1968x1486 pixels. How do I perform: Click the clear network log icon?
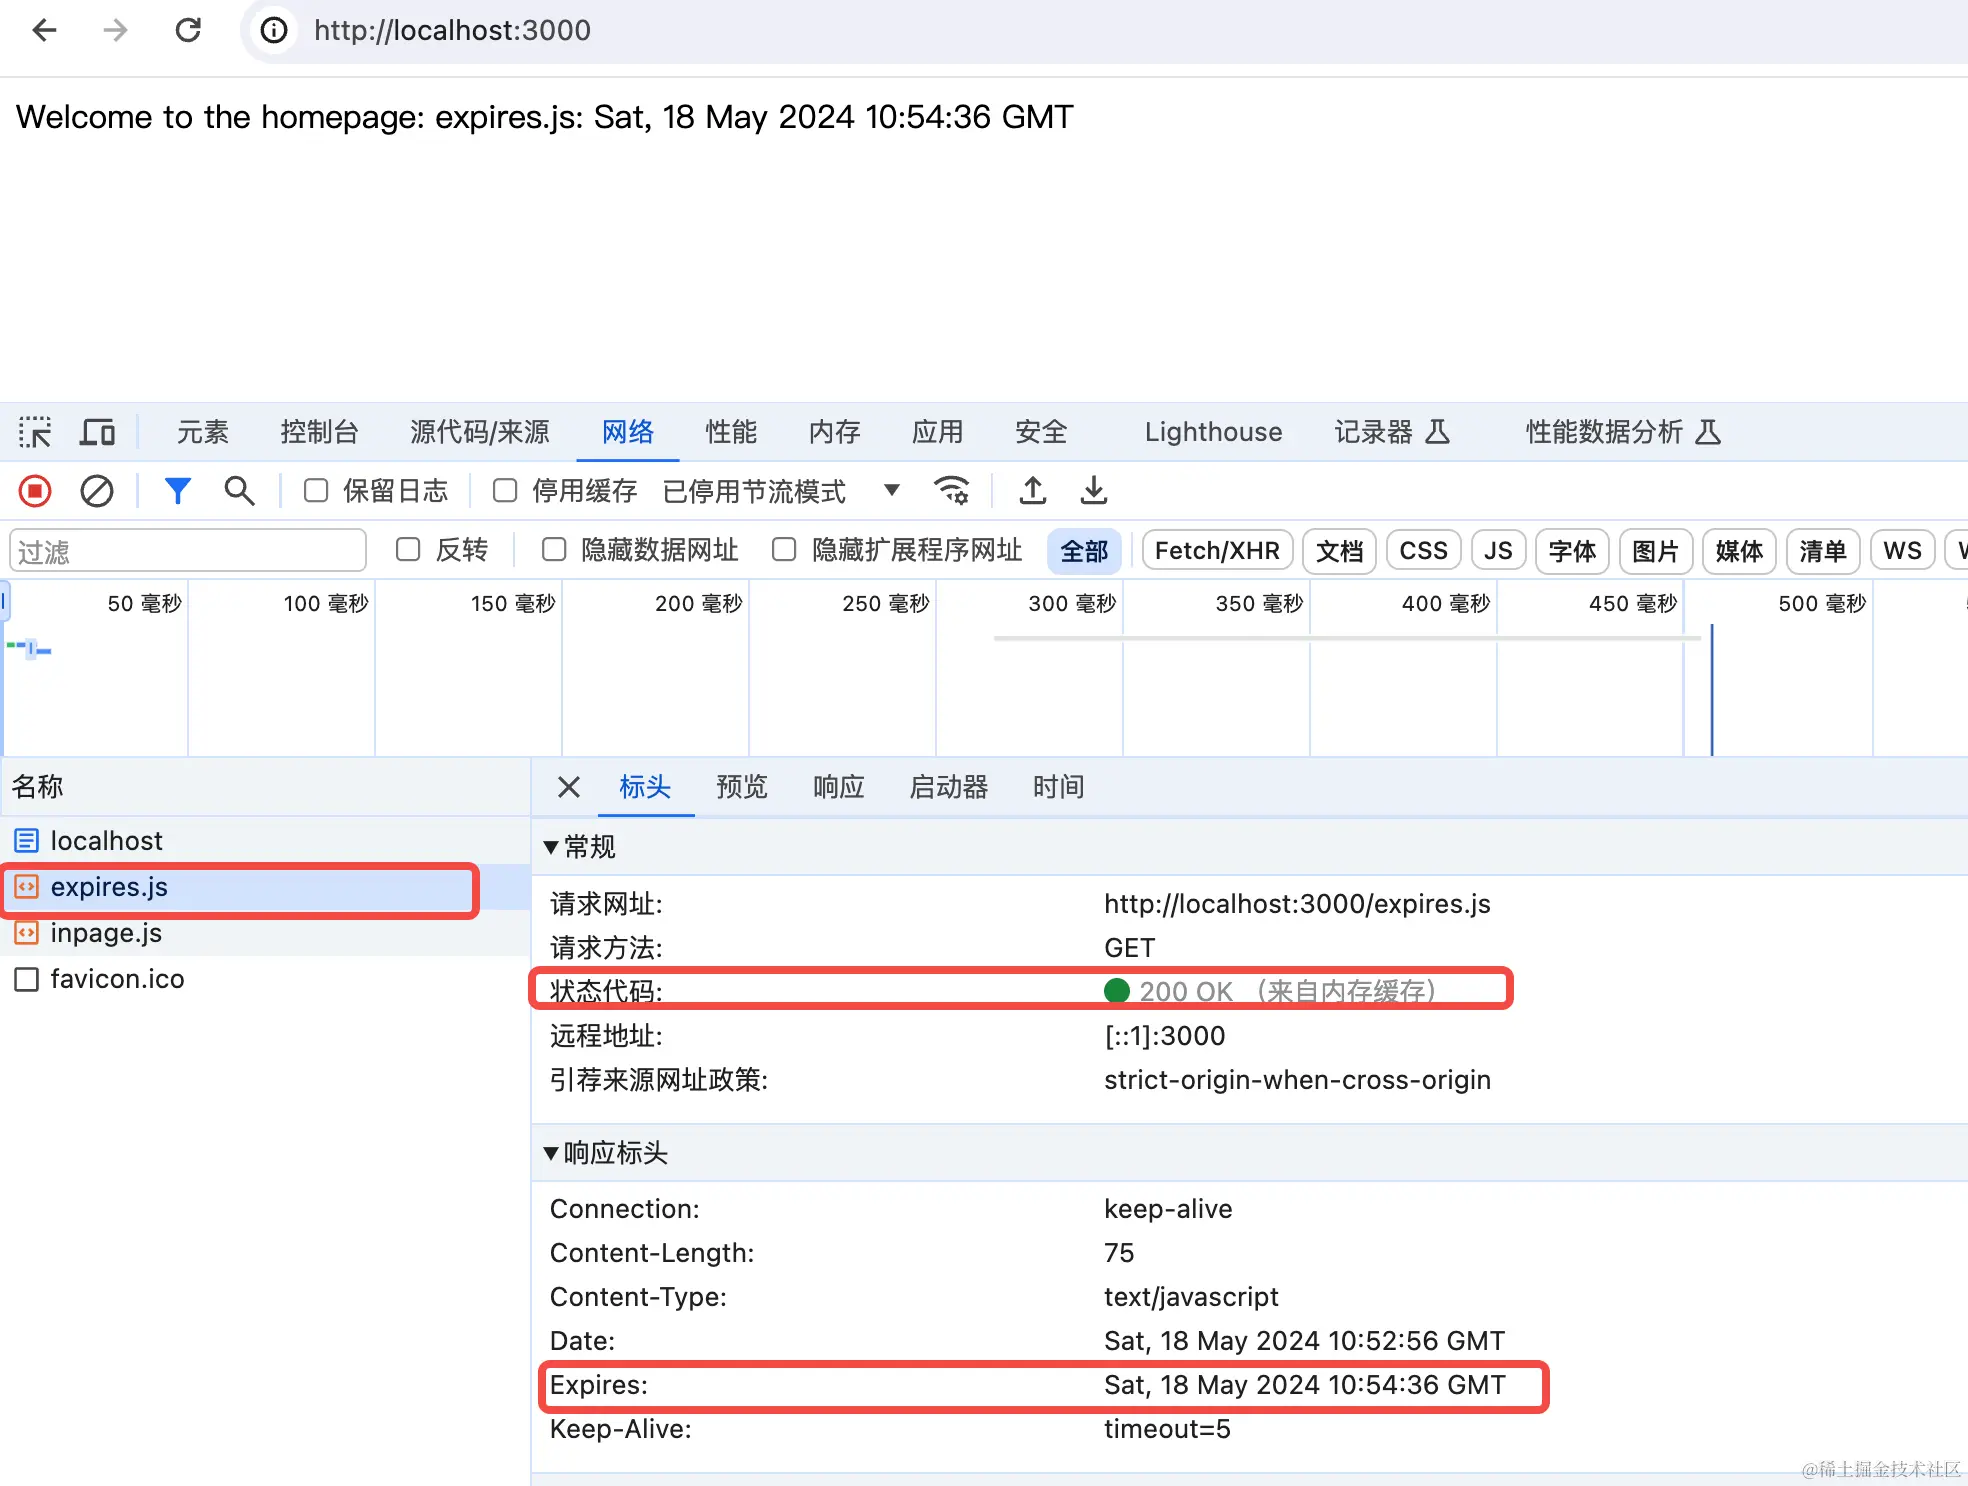click(97, 491)
